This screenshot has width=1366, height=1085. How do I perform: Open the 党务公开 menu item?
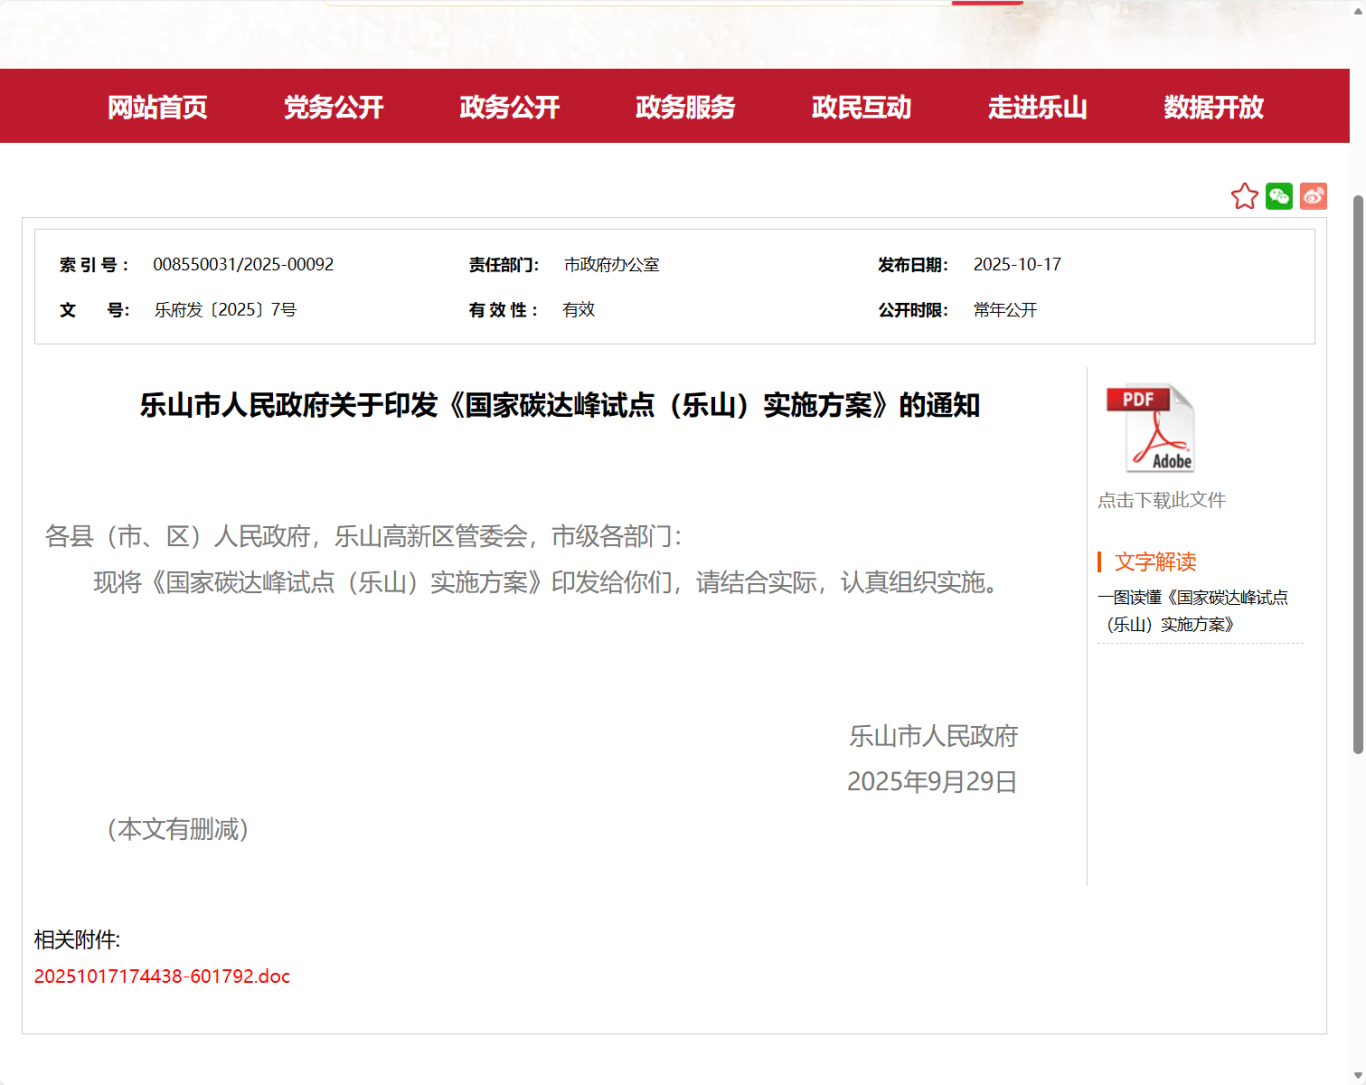pyautogui.click(x=334, y=107)
